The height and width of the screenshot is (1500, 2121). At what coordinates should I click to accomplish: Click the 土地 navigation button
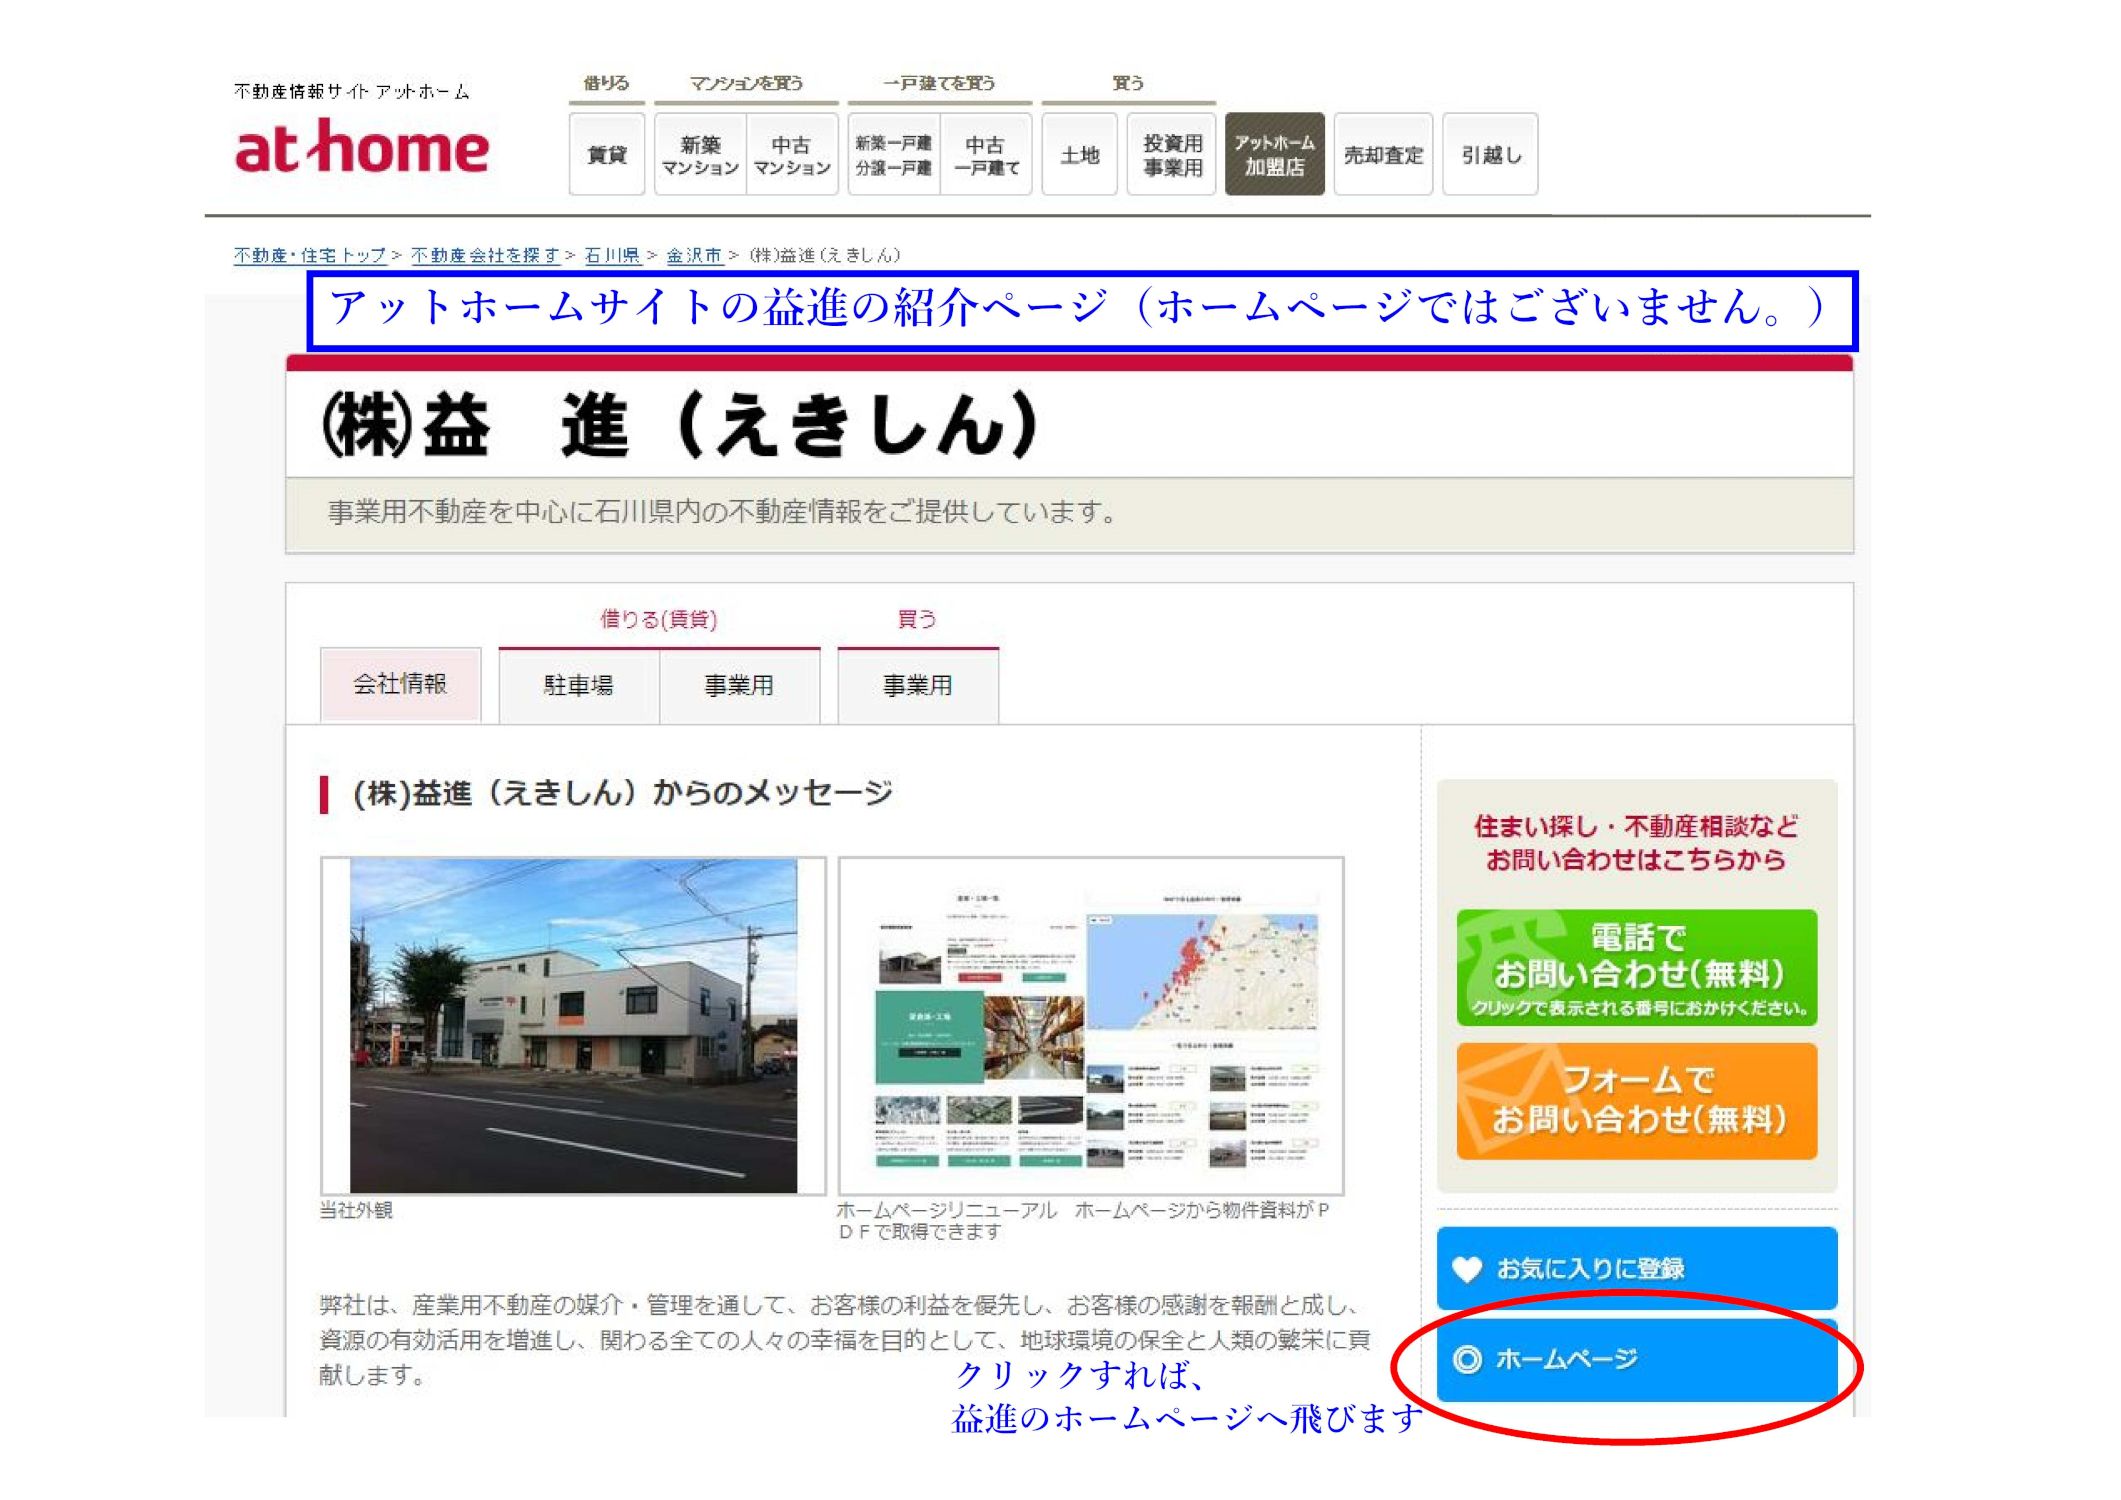coord(1079,154)
